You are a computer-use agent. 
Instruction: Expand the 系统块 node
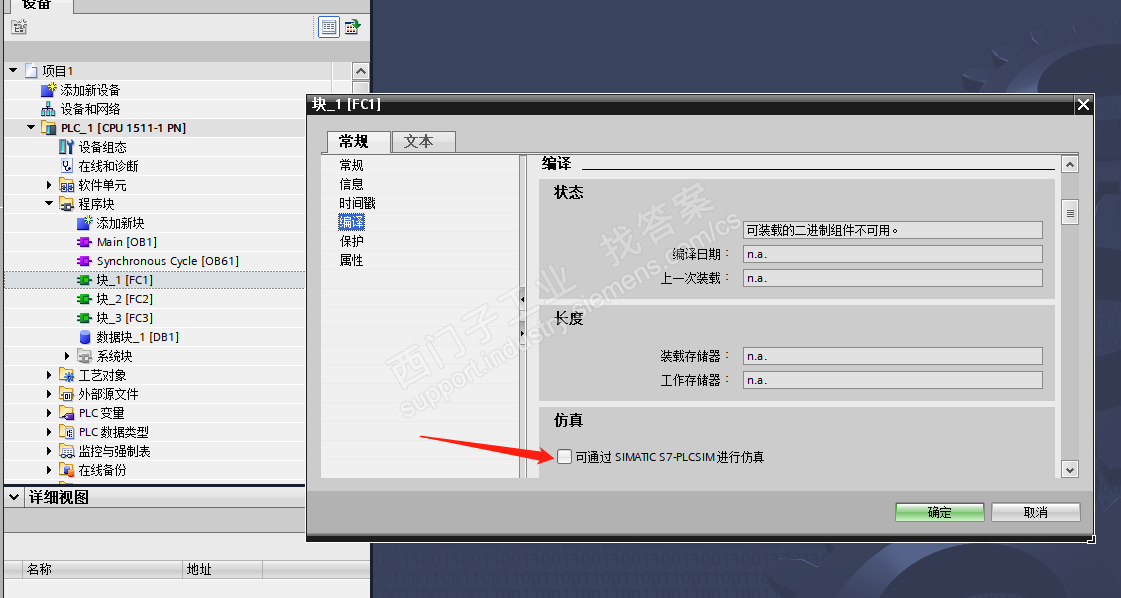pos(66,356)
